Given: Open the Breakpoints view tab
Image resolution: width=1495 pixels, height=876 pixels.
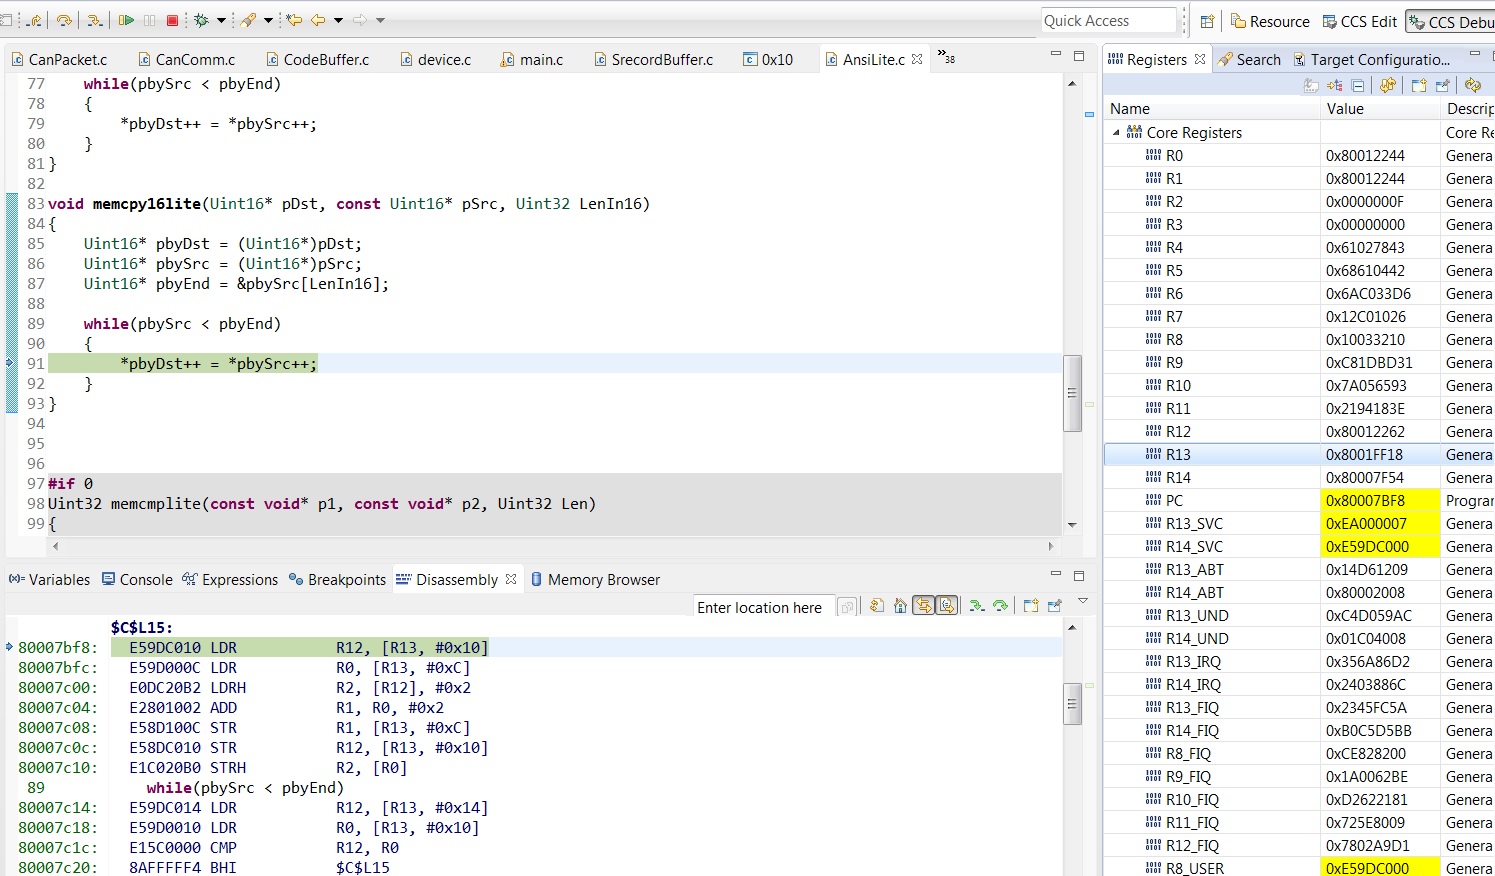Looking at the screenshot, I should (337, 579).
